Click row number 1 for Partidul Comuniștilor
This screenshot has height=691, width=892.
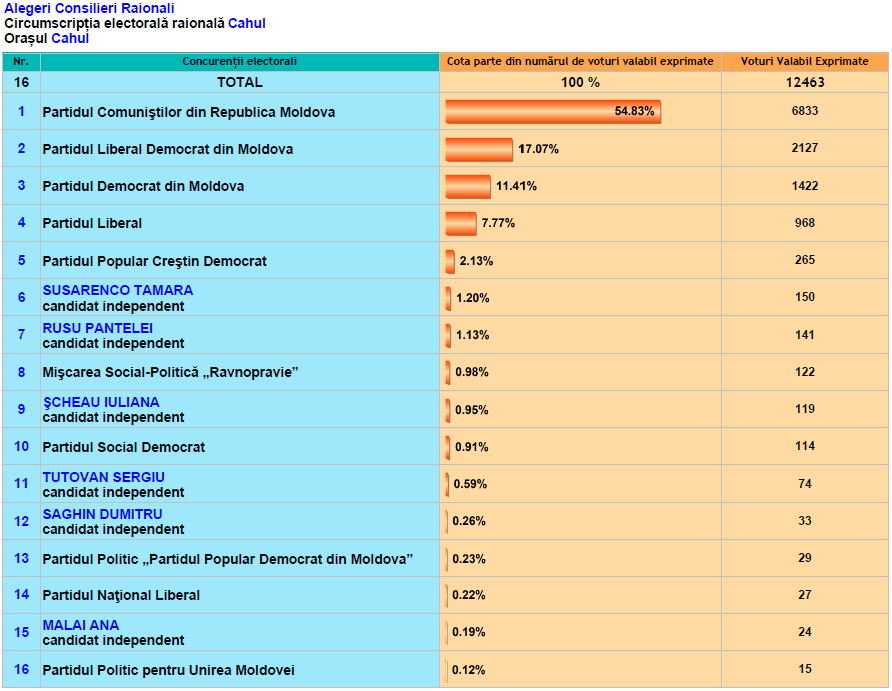(x=21, y=111)
